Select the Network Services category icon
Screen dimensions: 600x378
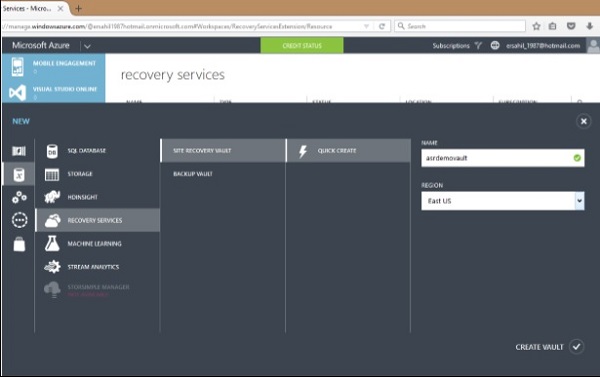pyautogui.click(x=20, y=220)
